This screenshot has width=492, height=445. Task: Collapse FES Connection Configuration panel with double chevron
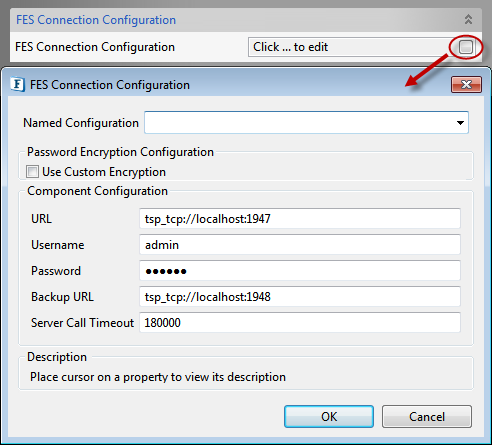click(x=468, y=19)
